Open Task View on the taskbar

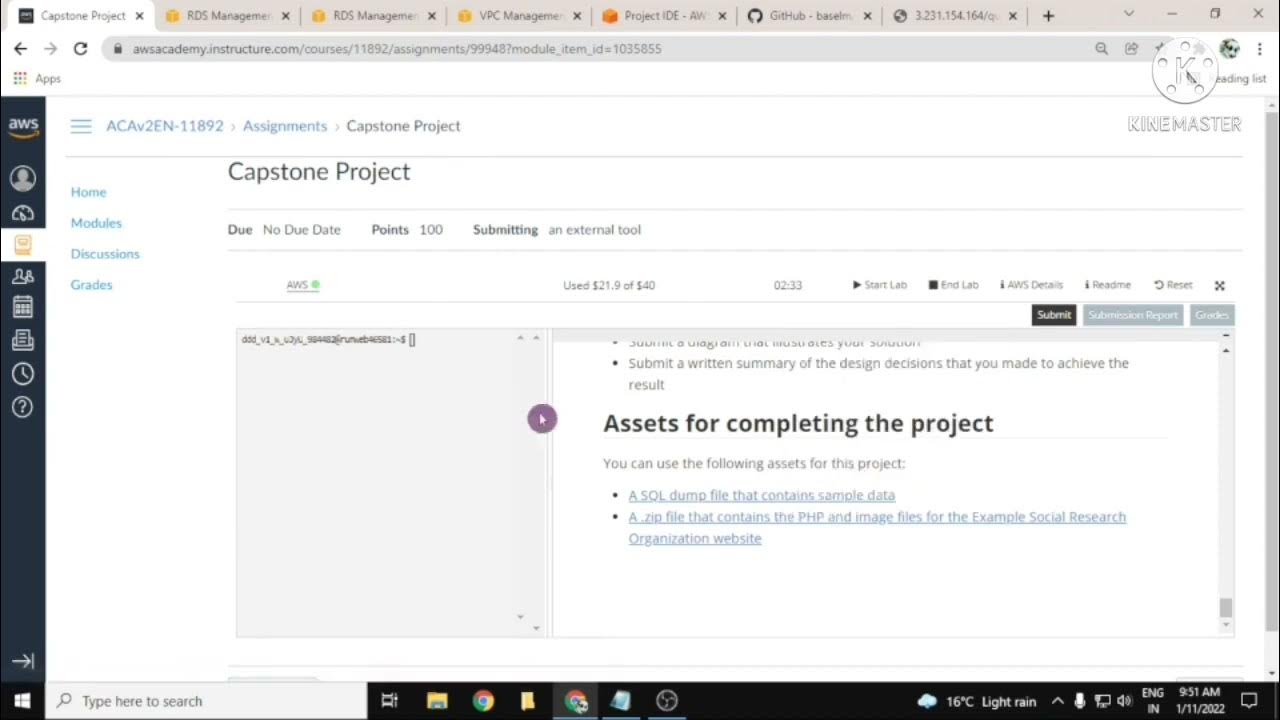point(390,701)
